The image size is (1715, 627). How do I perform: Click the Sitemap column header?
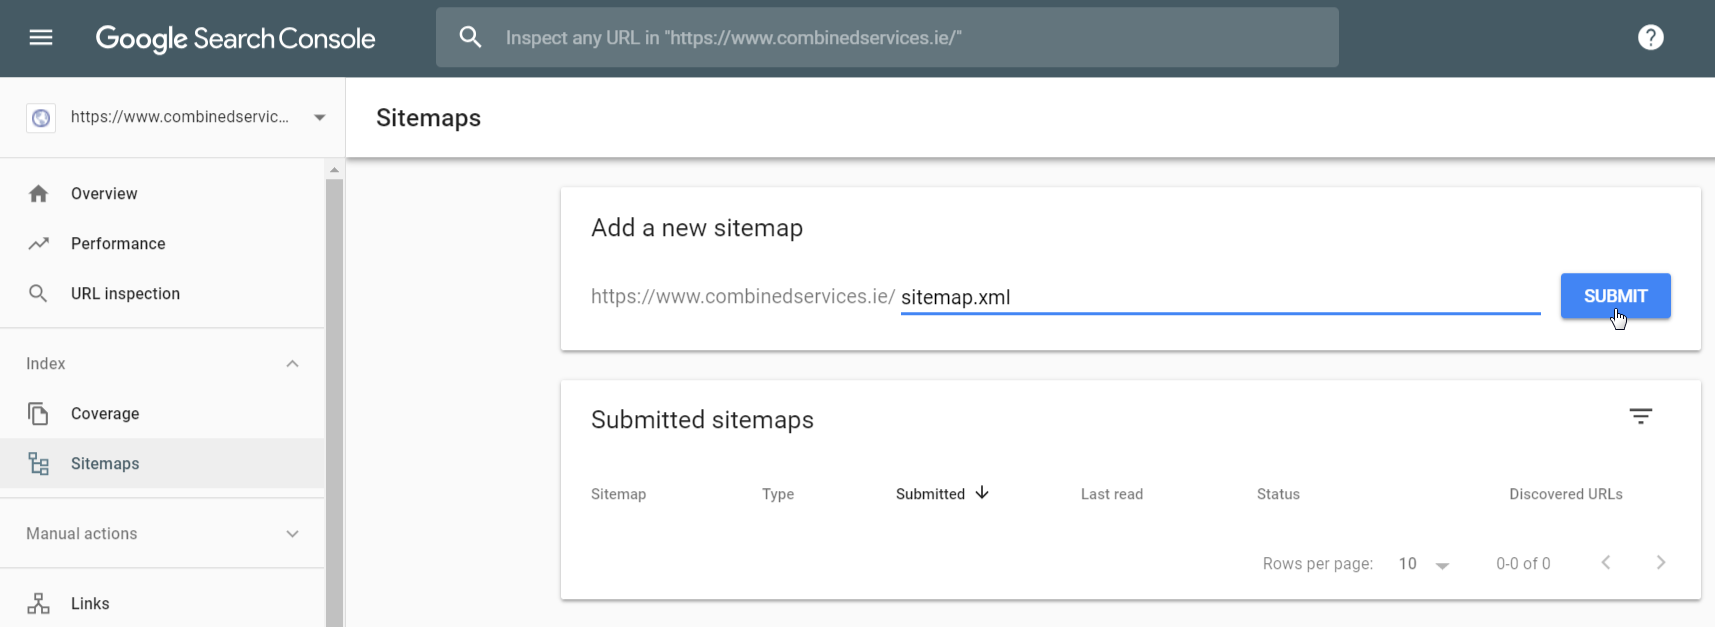[x=618, y=494]
